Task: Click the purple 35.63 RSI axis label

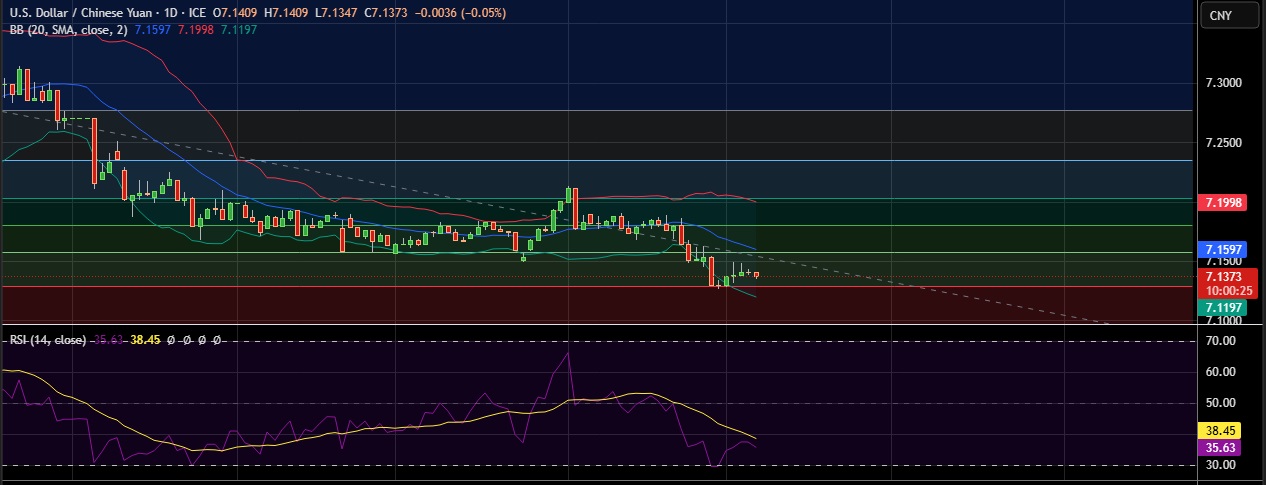Action: tap(1218, 448)
